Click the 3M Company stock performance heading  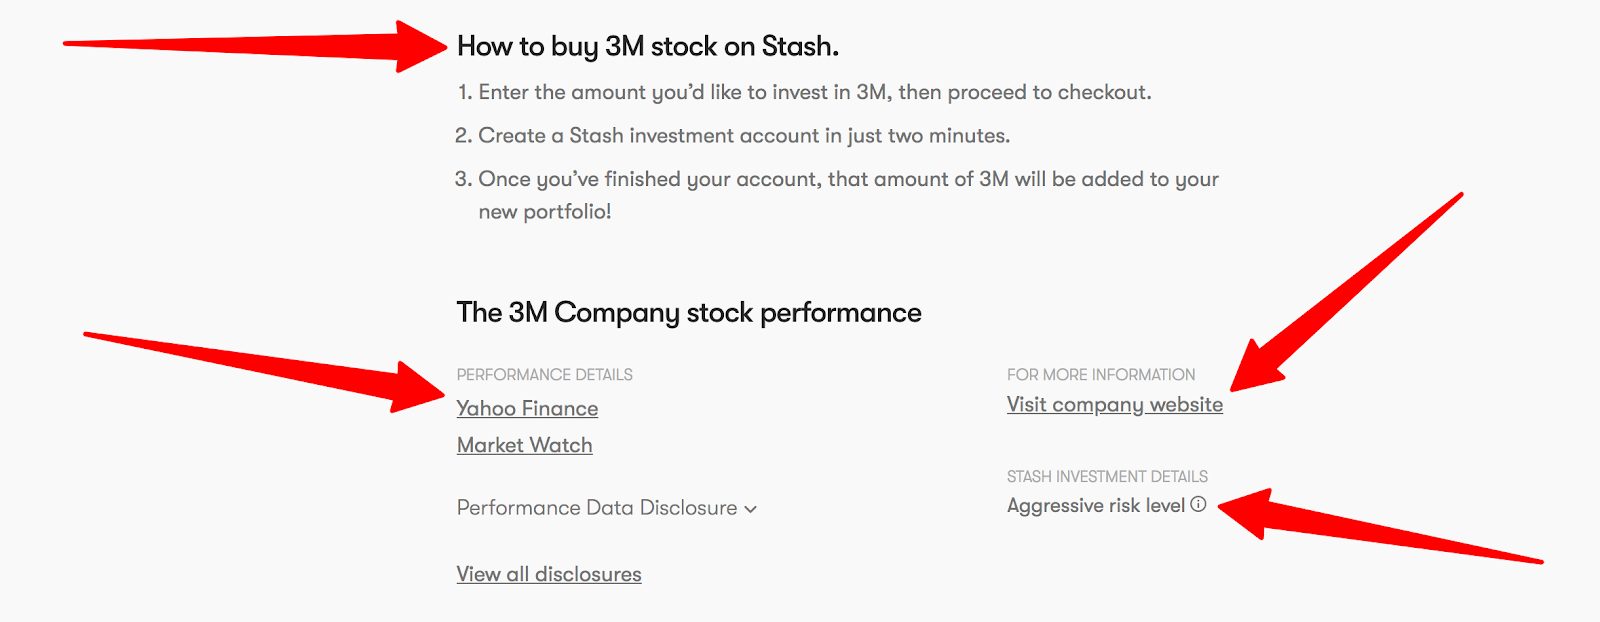pyautogui.click(x=689, y=313)
